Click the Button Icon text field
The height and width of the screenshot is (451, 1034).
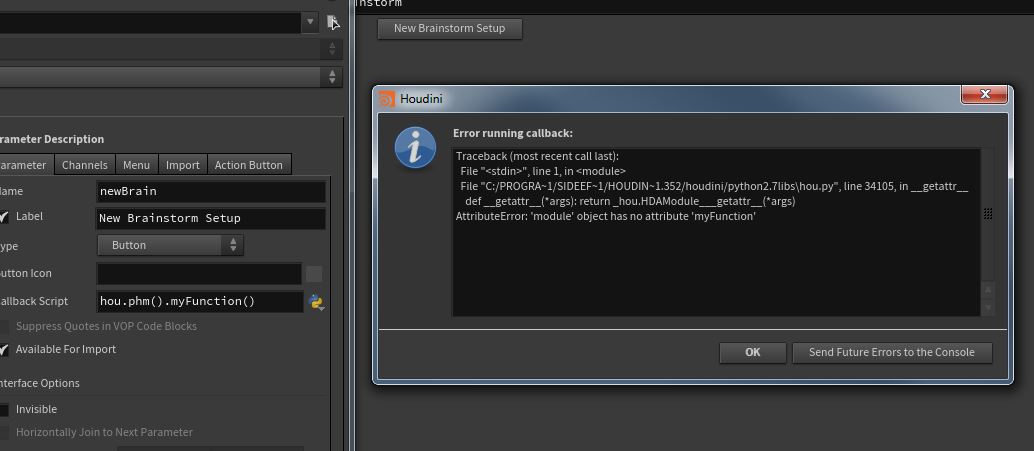tap(199, 274)
